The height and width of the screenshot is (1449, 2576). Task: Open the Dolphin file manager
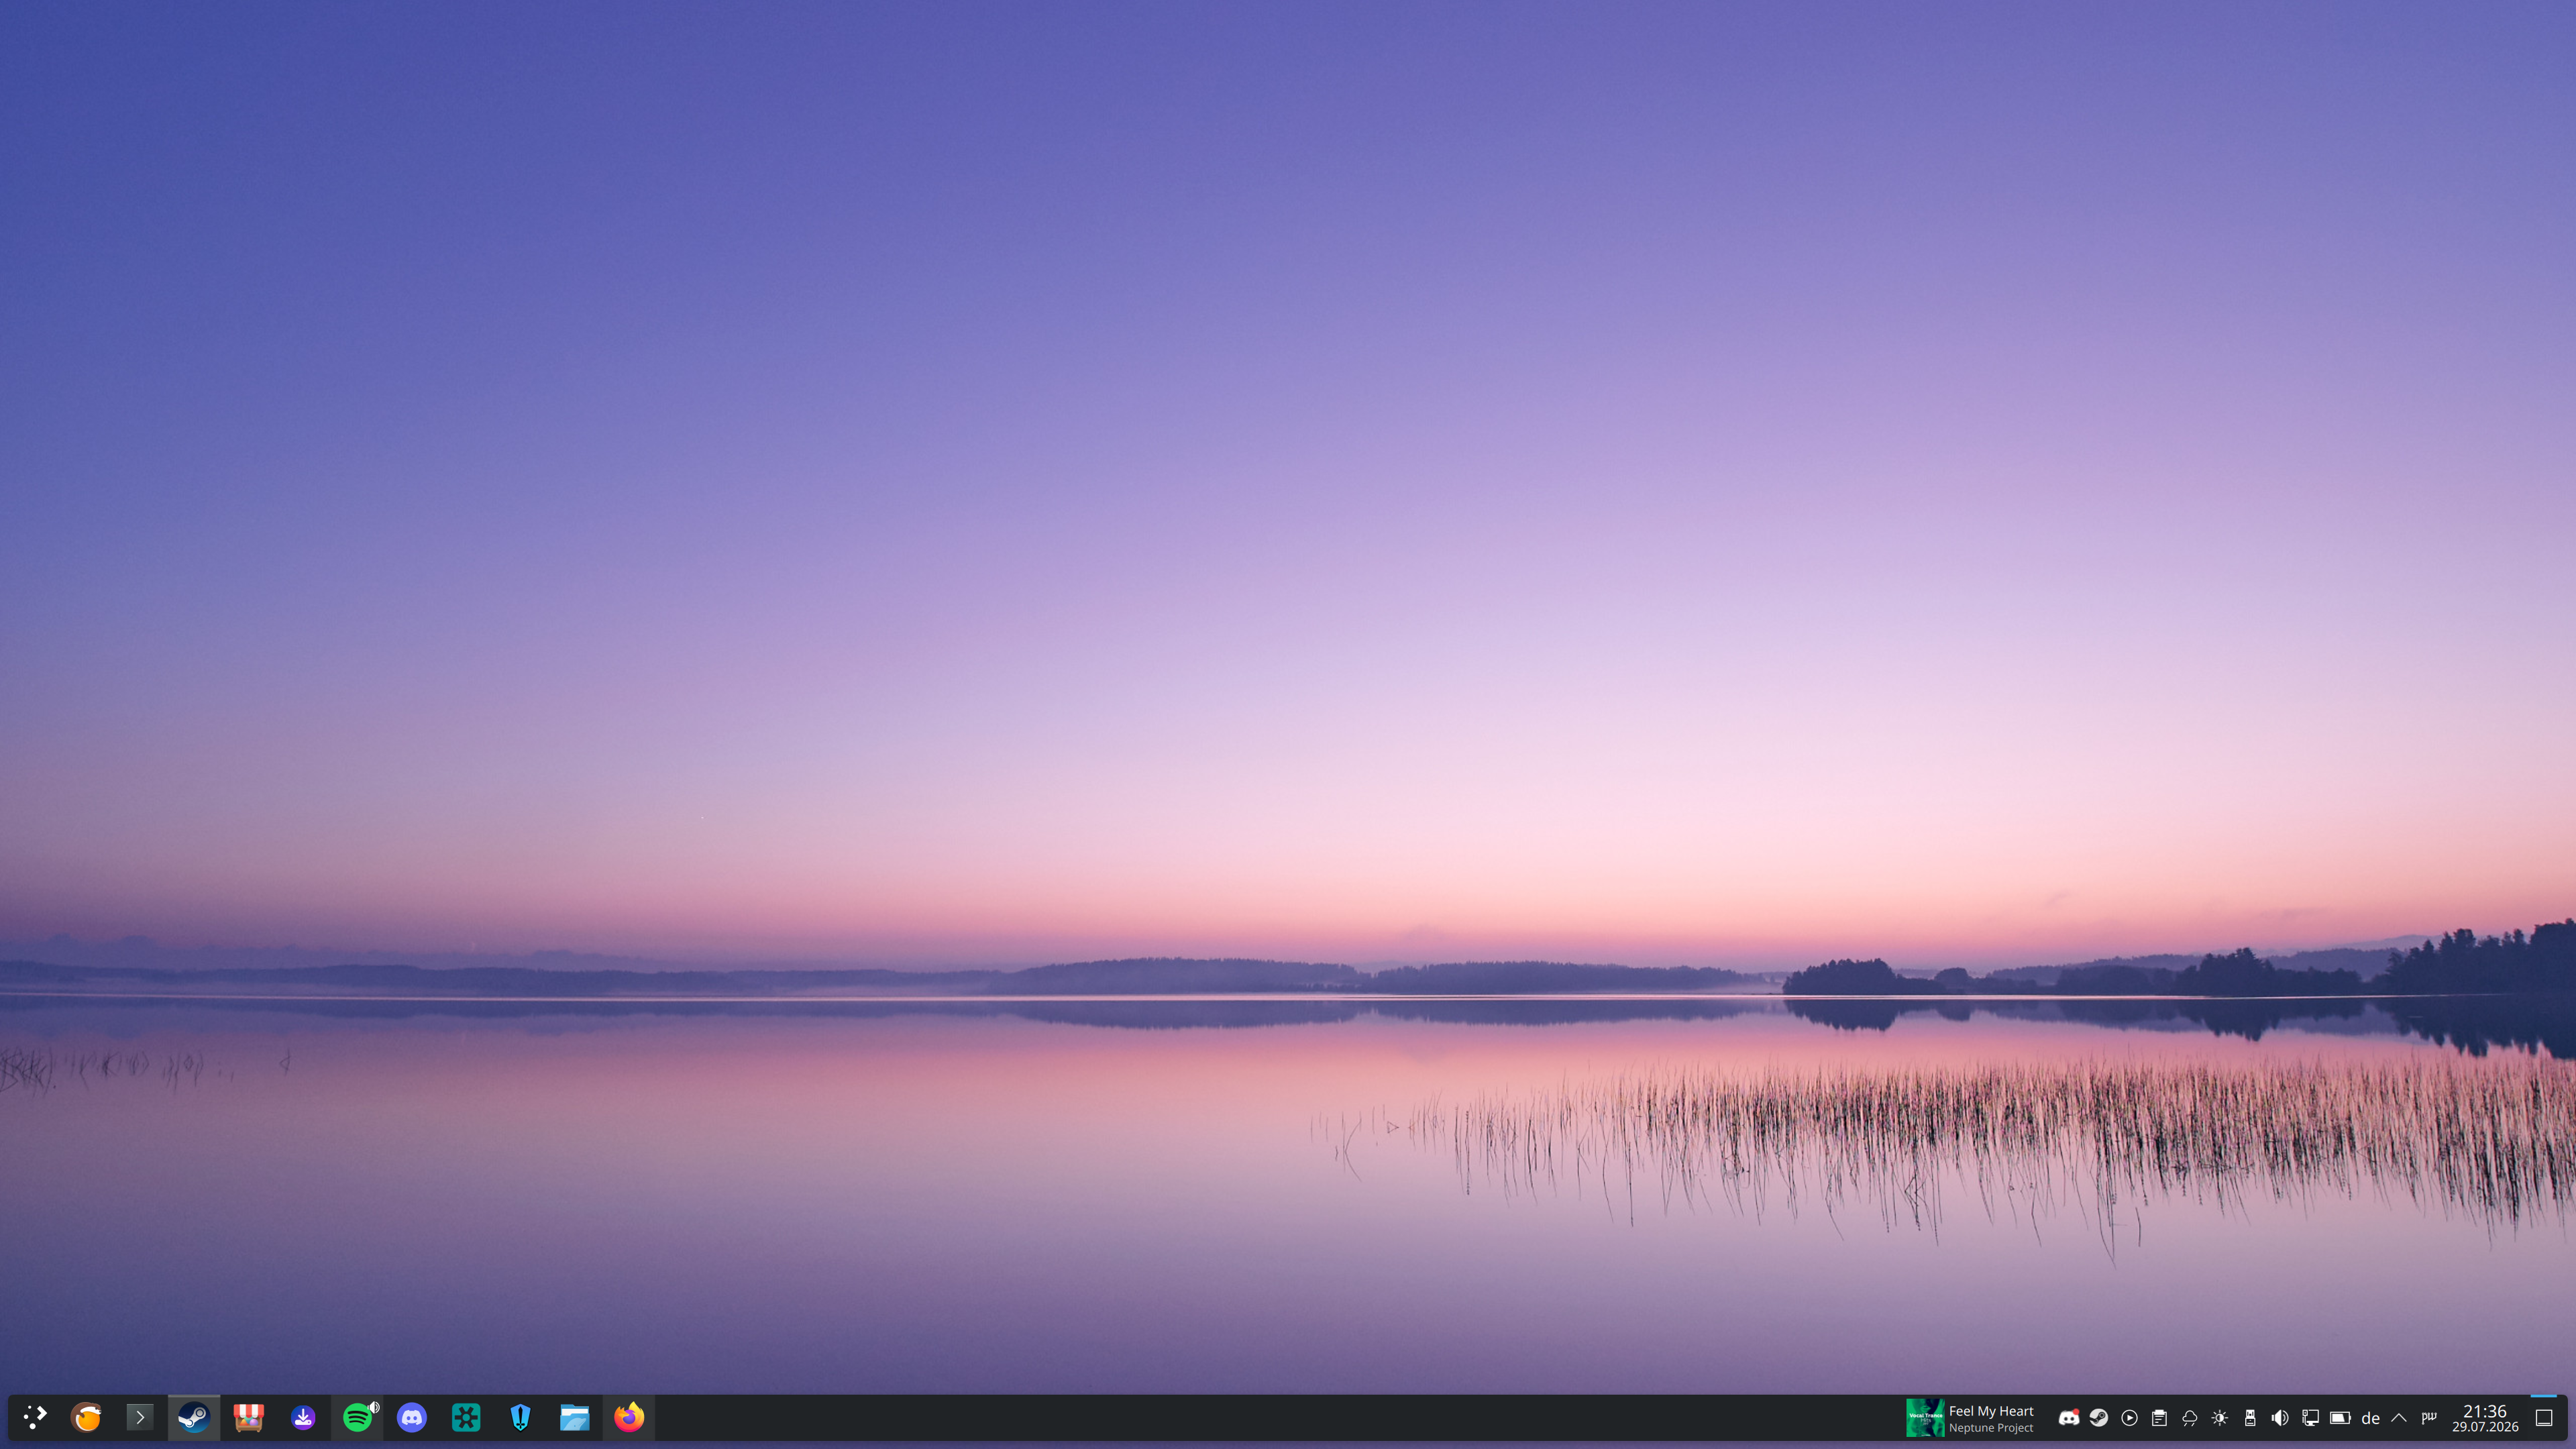pos(574,1417)
